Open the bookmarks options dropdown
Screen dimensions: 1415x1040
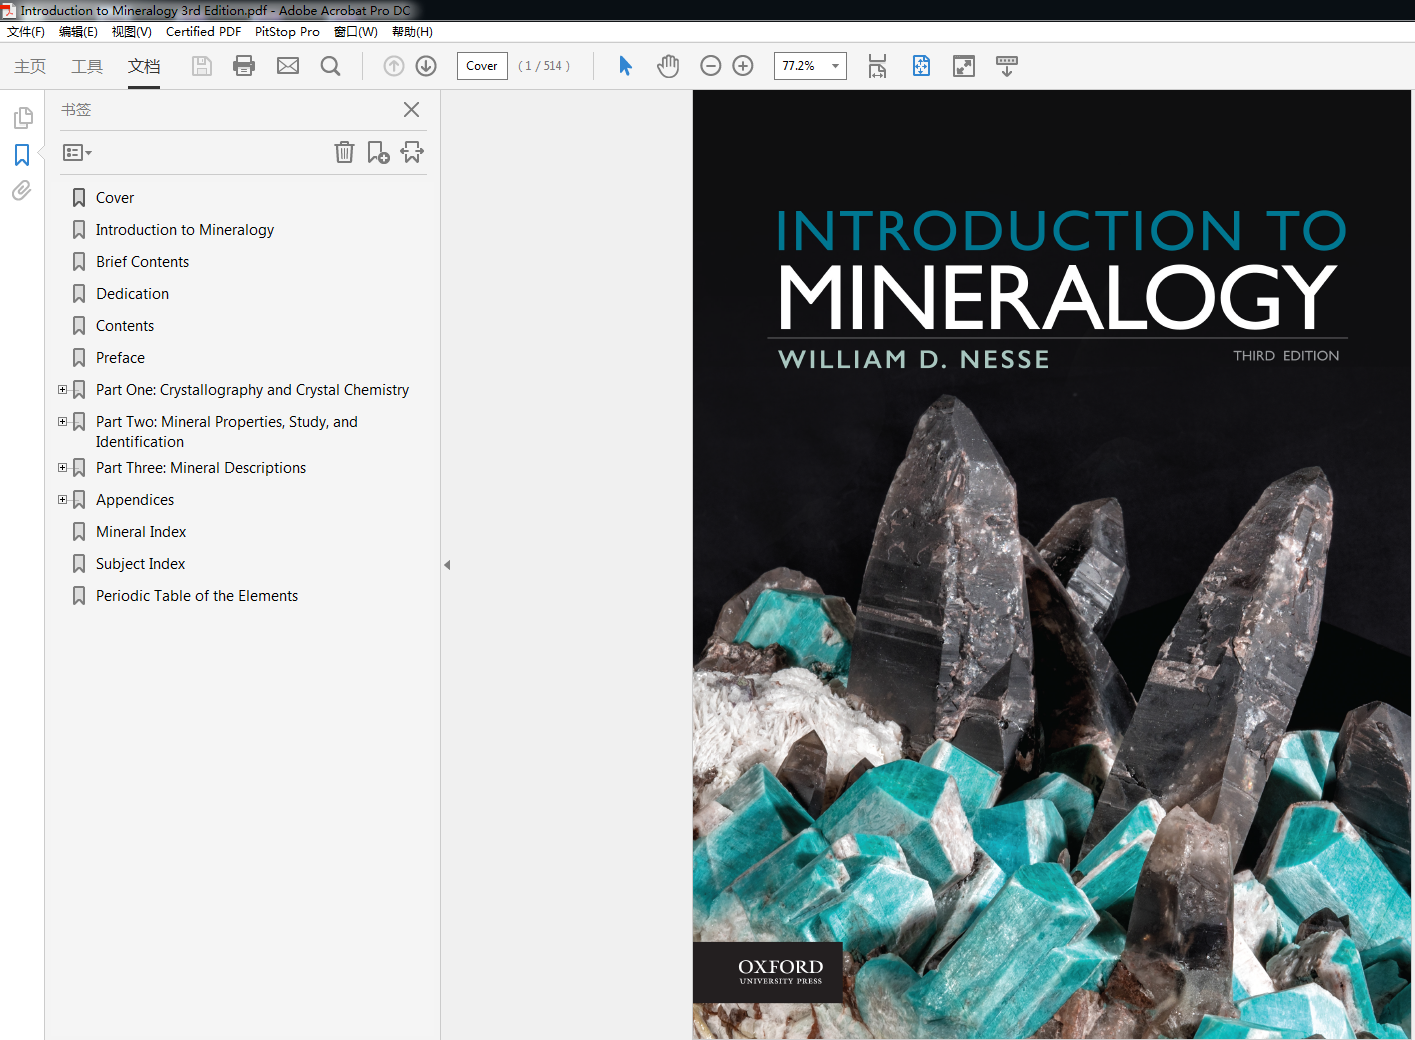click(77, 153)
